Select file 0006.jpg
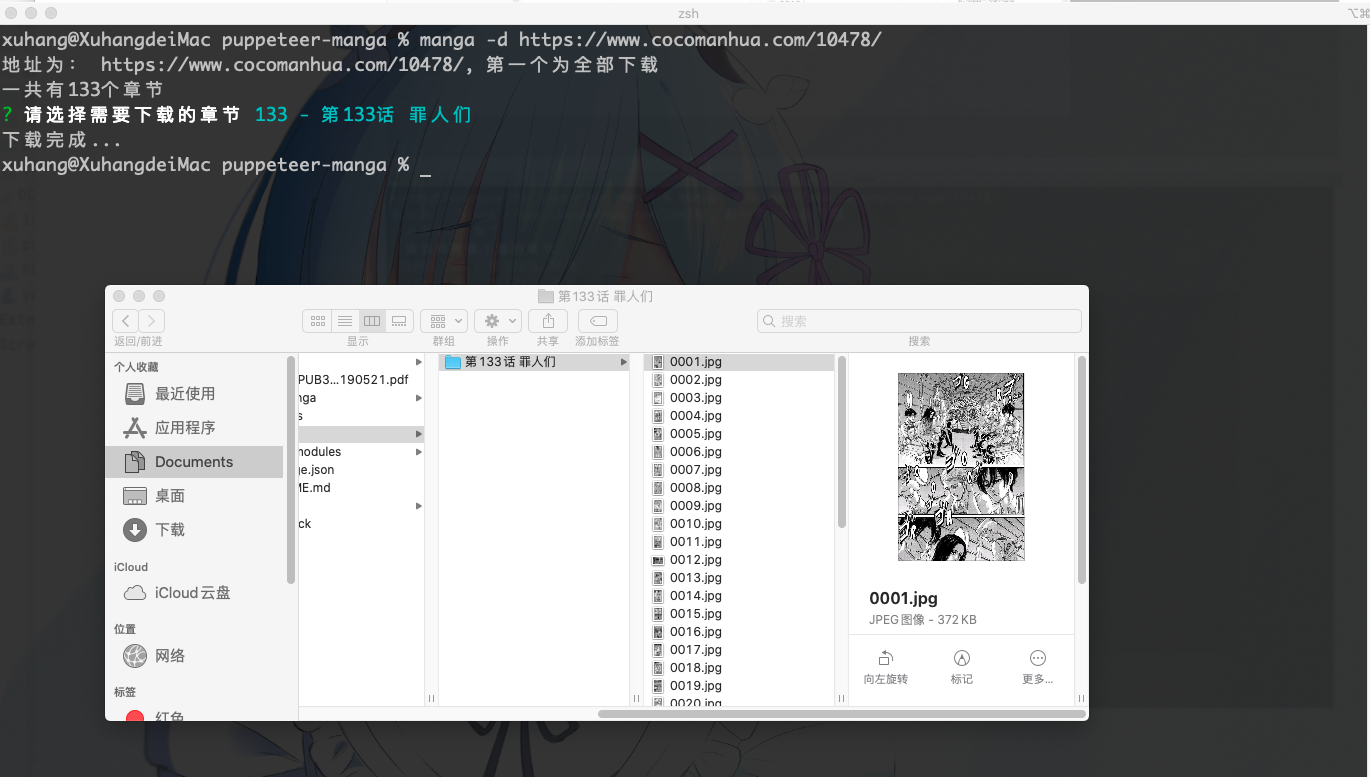1370x777 pixels. (x=738, y=452)
